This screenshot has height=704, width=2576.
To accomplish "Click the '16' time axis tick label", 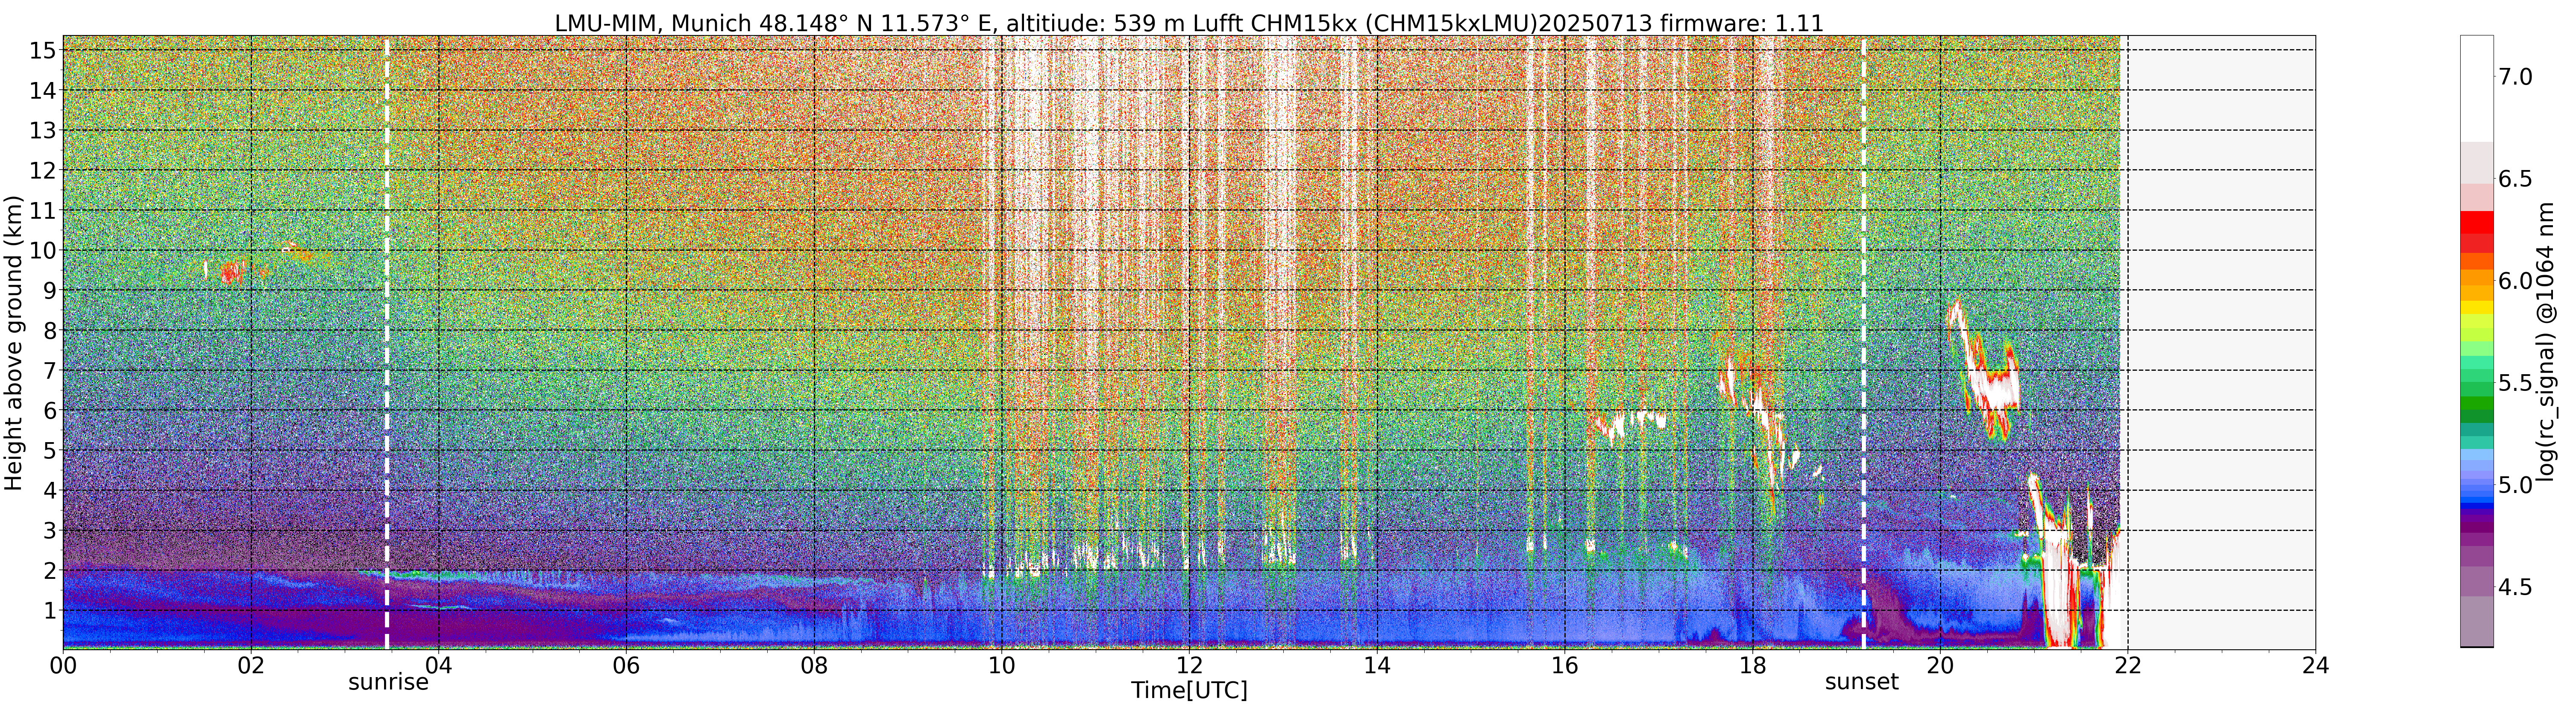I will point(1565,665).
